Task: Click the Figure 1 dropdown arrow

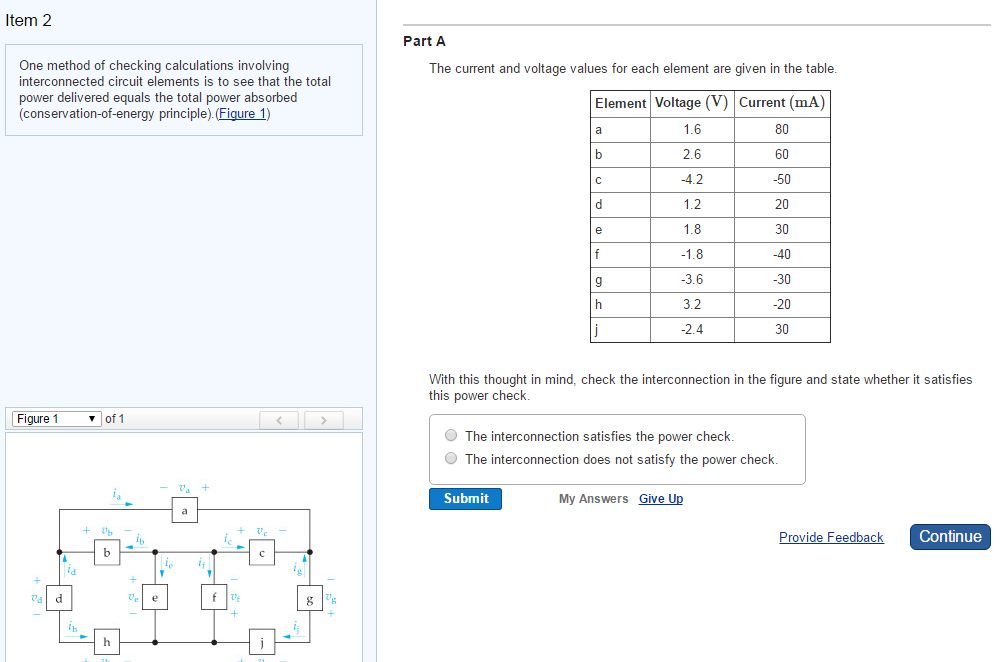Action: 90,418
